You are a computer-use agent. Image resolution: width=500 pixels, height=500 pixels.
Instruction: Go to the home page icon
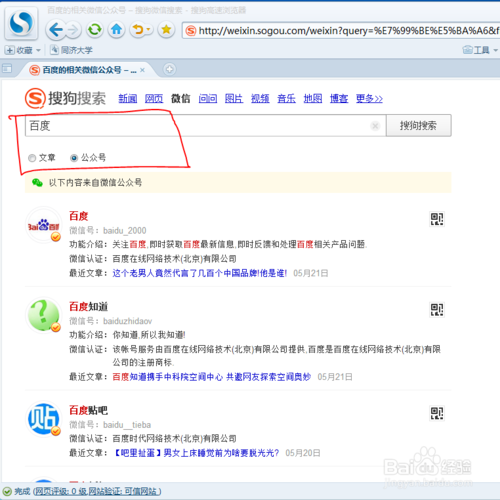click(x=116, y=30)
